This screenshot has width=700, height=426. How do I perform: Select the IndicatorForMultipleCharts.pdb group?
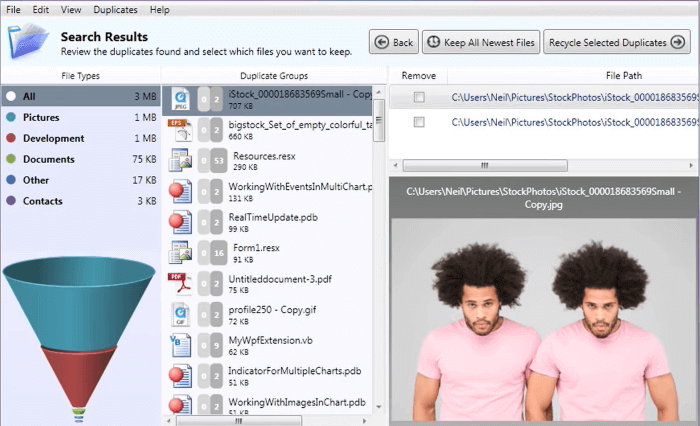pyautogui.click(x=267, y=376)
